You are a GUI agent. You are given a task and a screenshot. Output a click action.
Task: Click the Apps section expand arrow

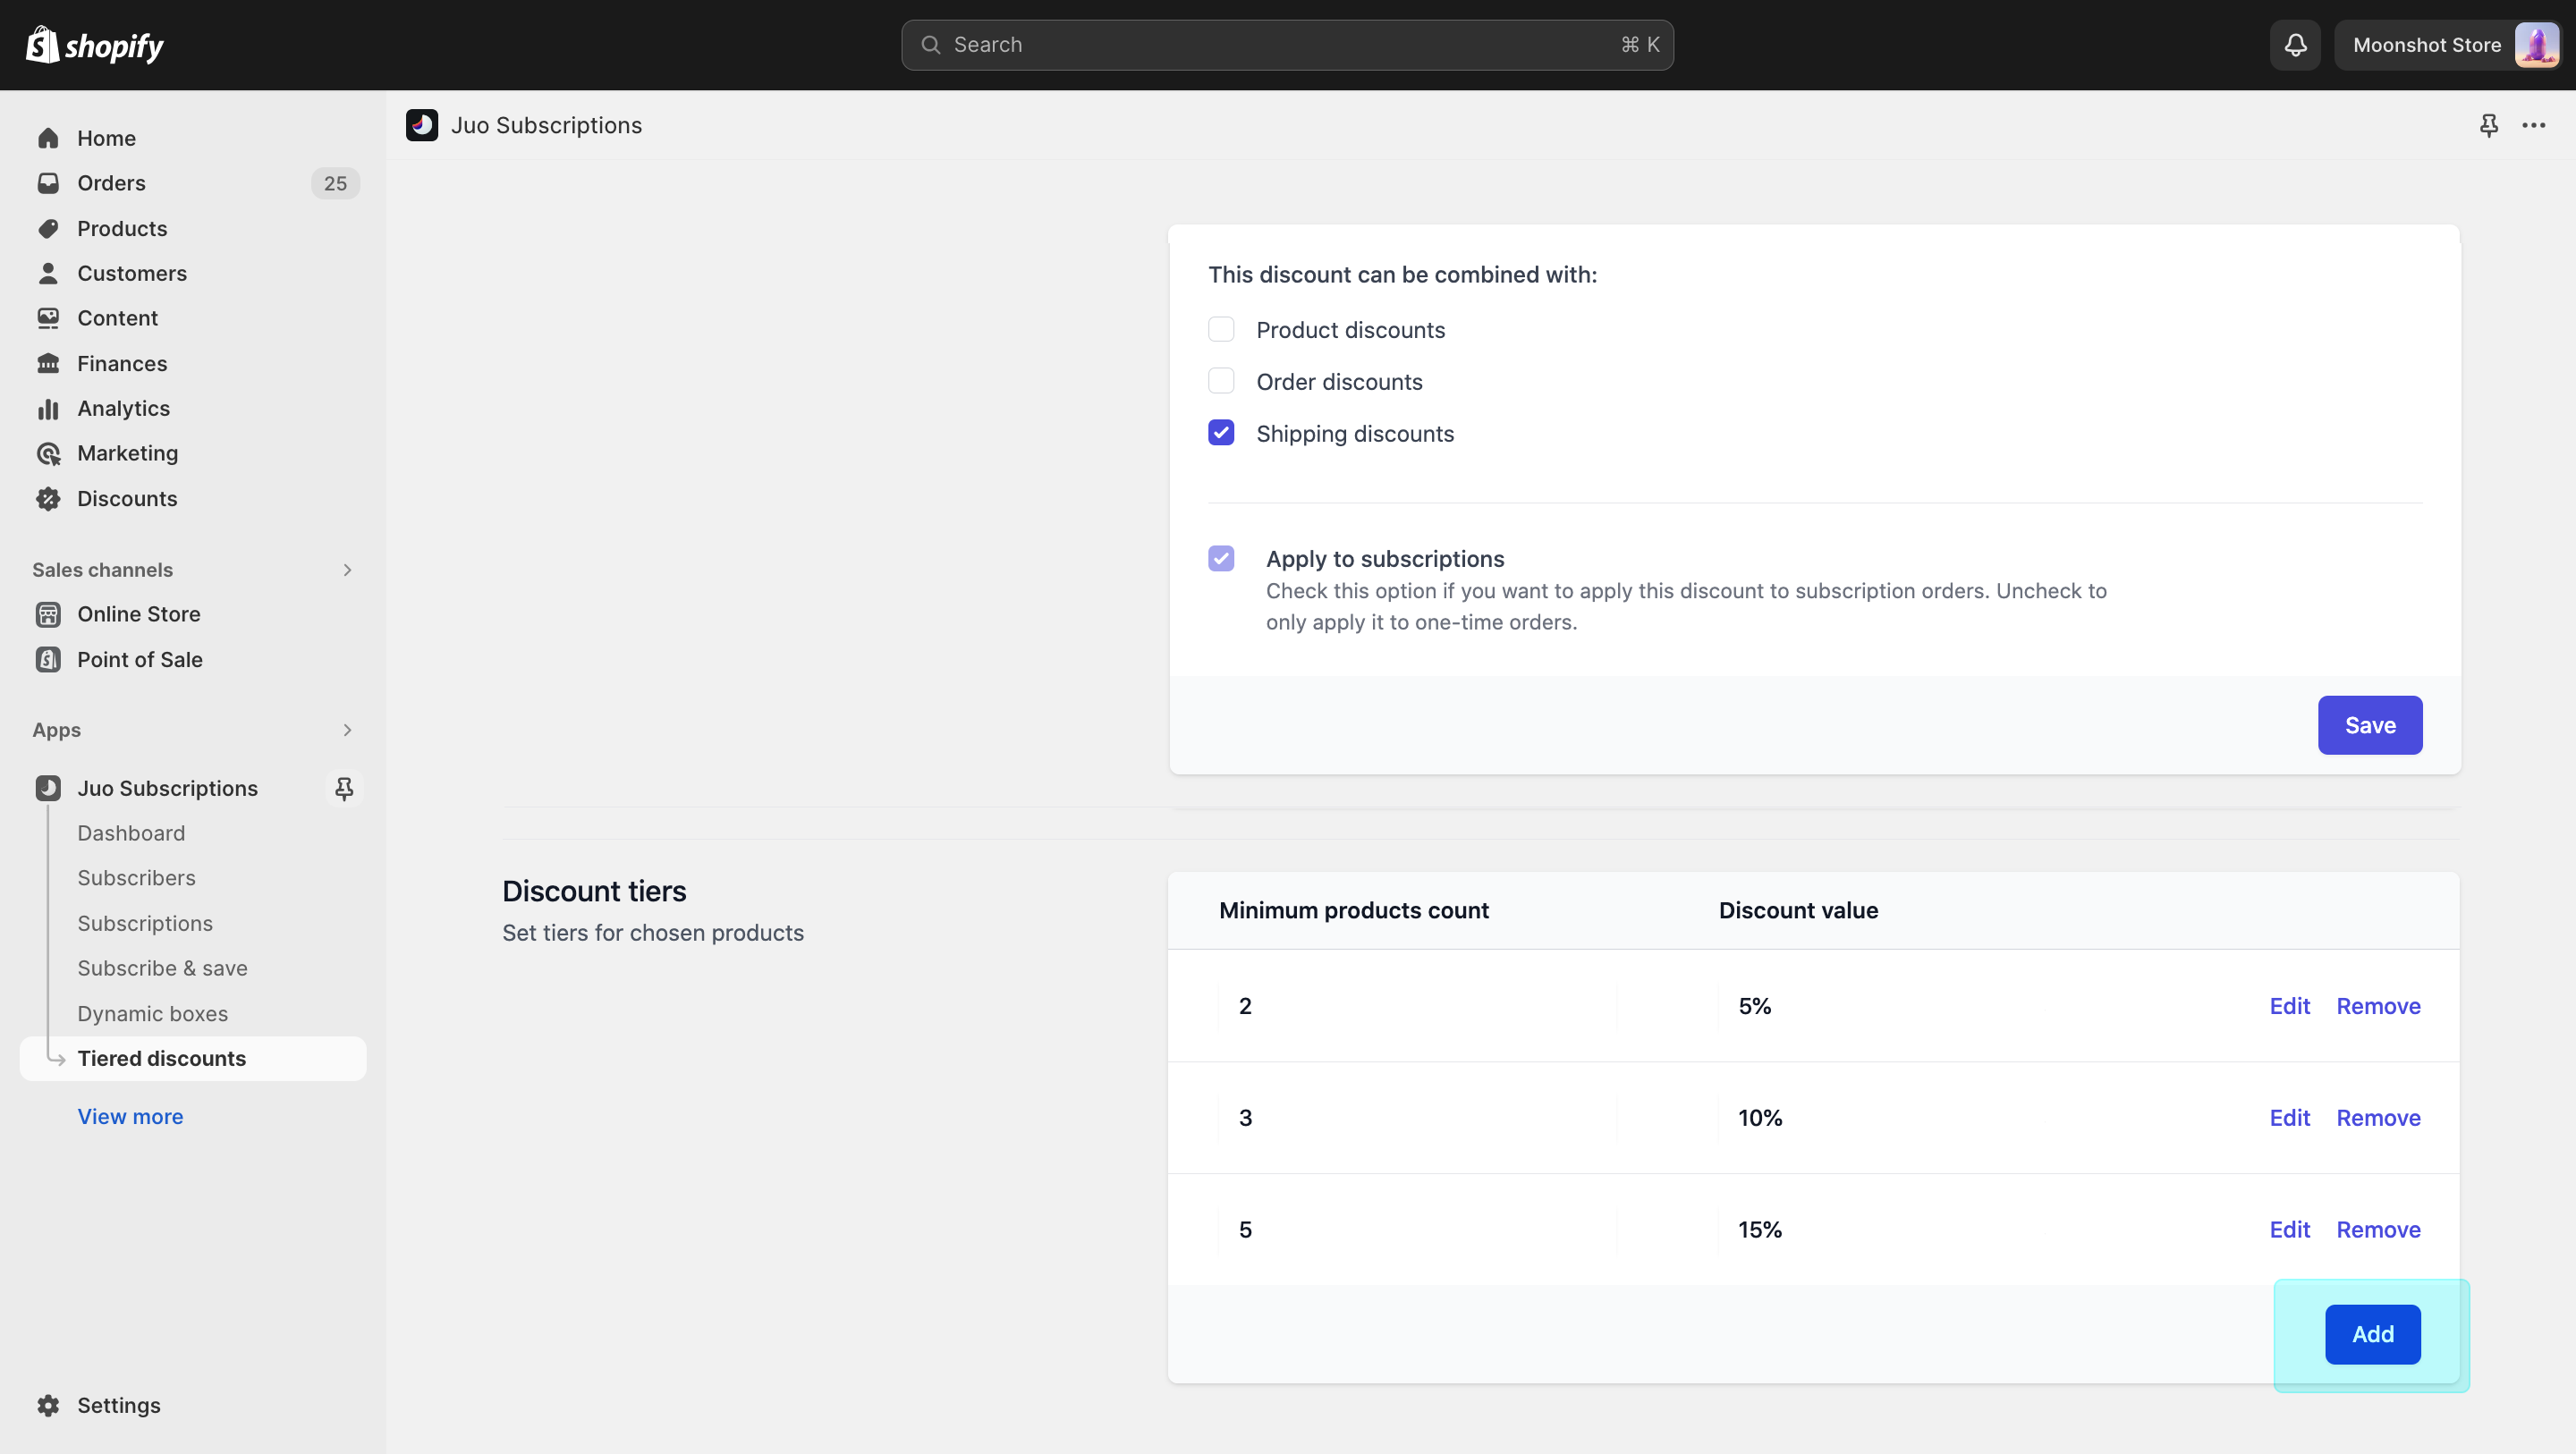coord(349,729)
